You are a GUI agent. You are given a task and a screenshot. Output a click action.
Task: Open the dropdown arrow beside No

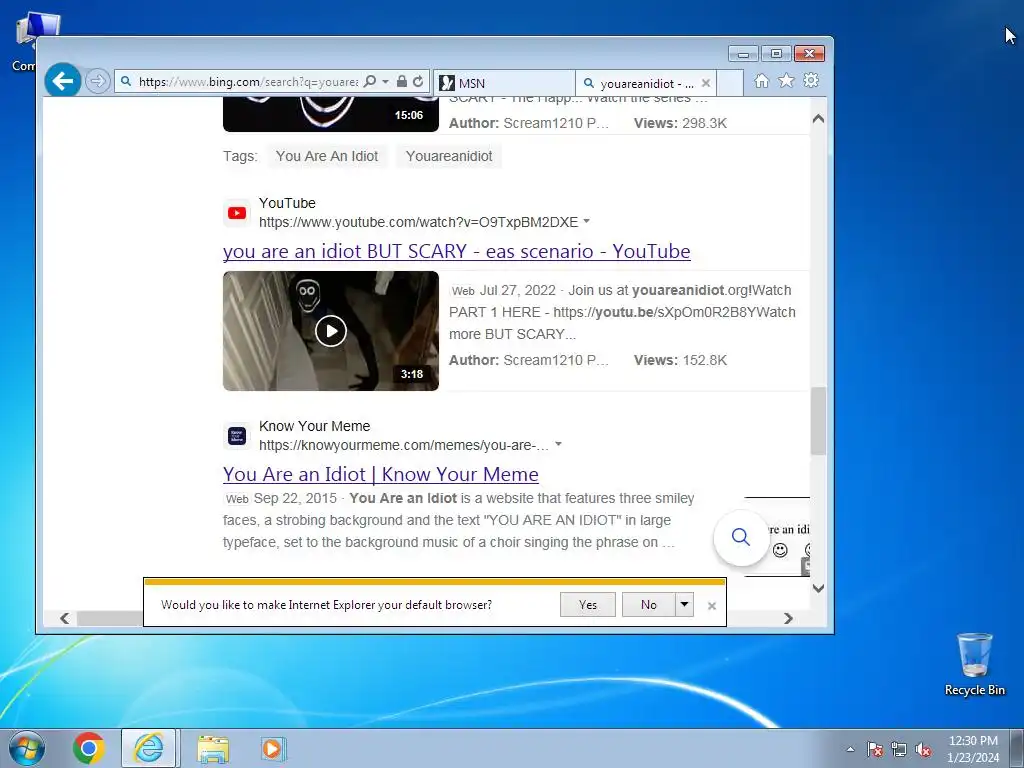684,605
